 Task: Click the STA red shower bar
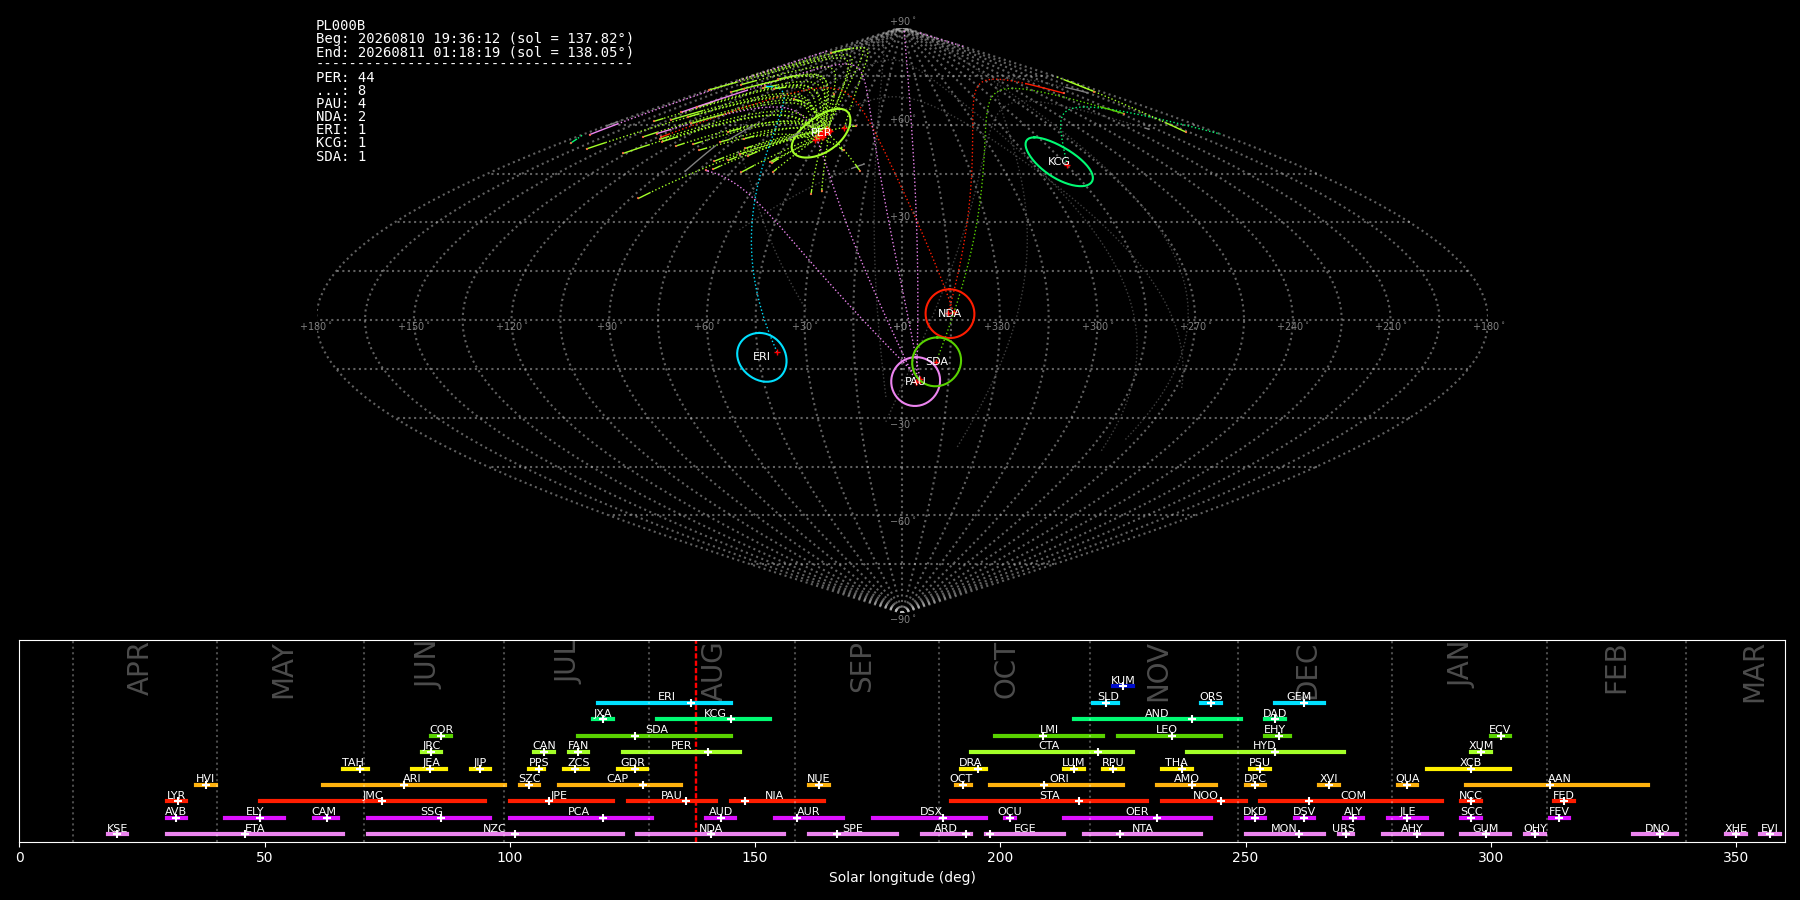(1049, 801)
